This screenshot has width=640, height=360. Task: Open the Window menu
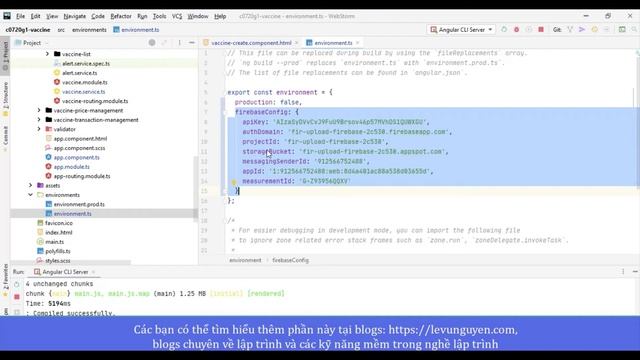coord(198,16)
